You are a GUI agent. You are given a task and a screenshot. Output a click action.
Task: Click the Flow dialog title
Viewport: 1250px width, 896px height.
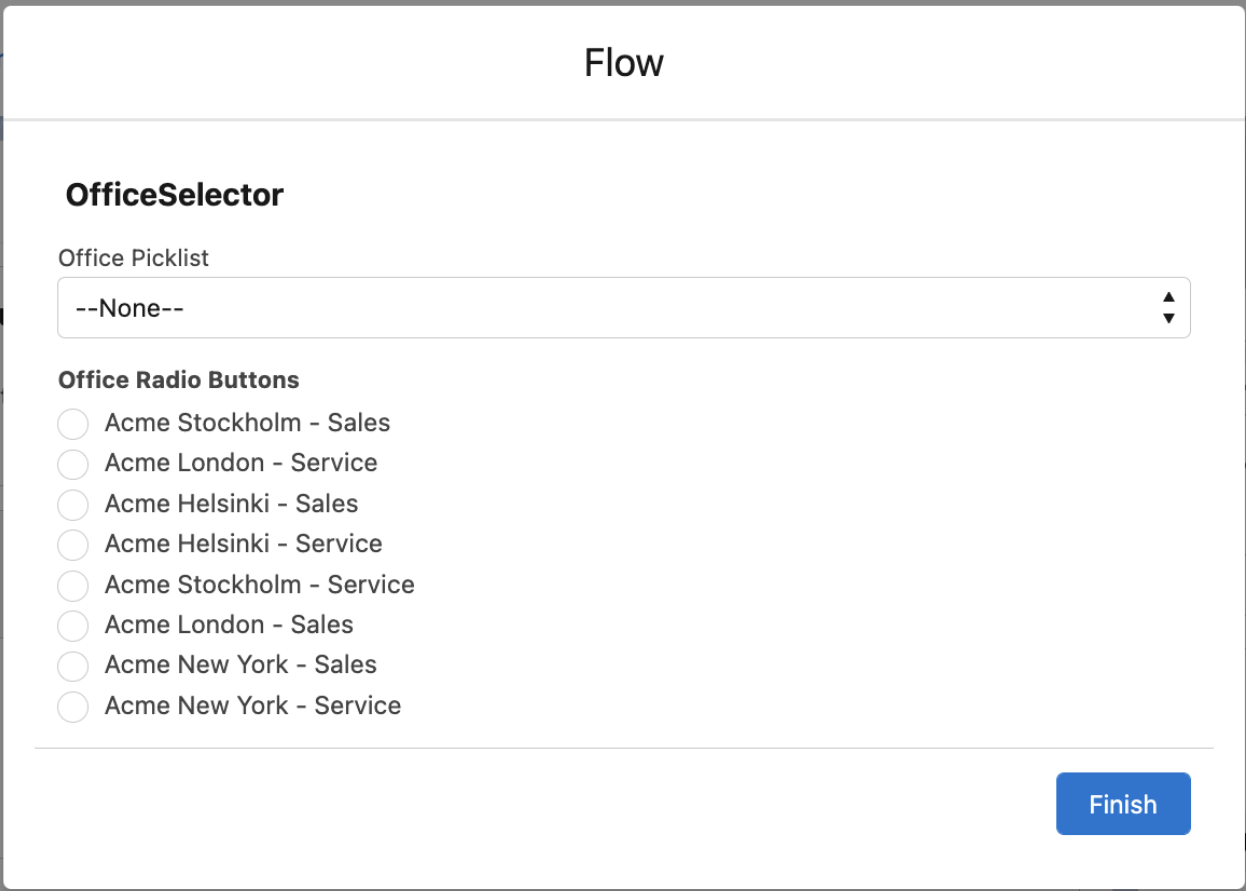click(623, 62)
